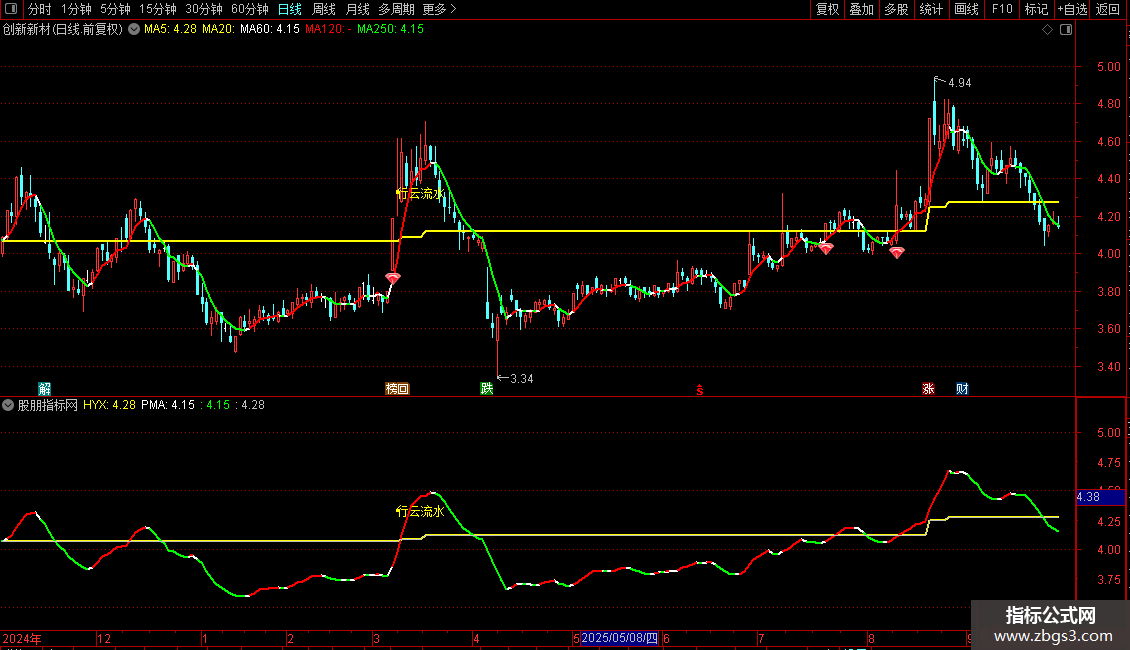Click the 4.38 price cursor tag
1130x650 pixels.
coord(1100,497)
